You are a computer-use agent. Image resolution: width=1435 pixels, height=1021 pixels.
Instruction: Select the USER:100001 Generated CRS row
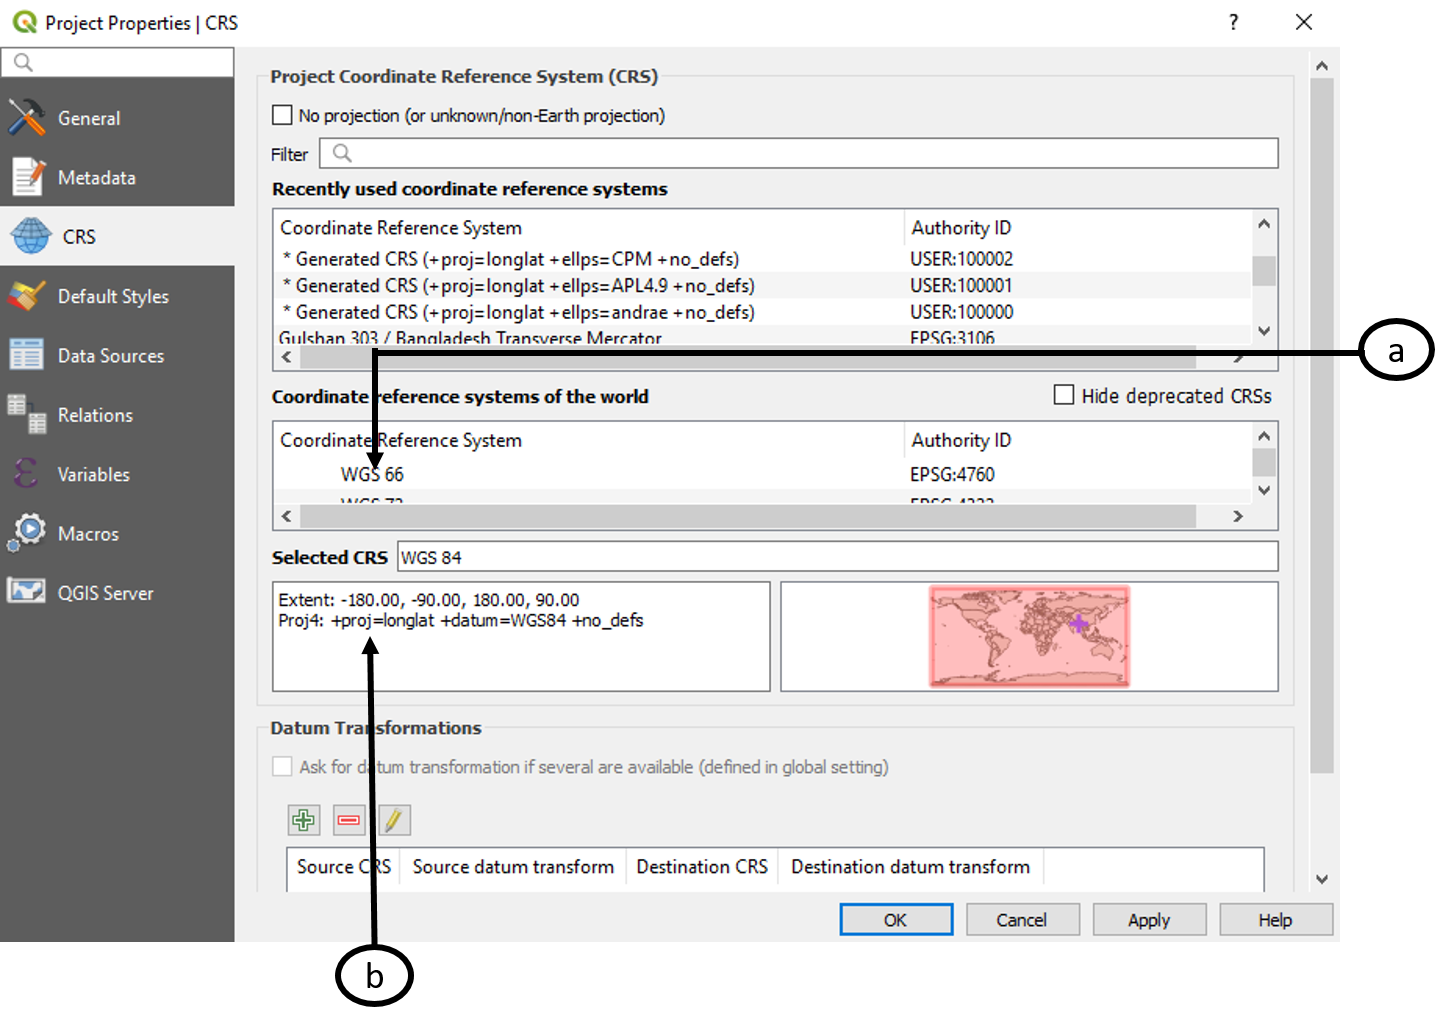763,285
